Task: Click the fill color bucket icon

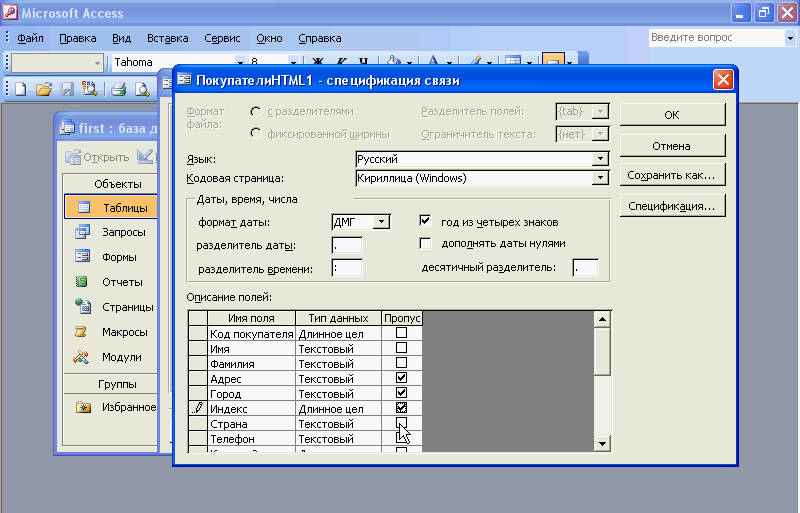Action: [393, 62]
